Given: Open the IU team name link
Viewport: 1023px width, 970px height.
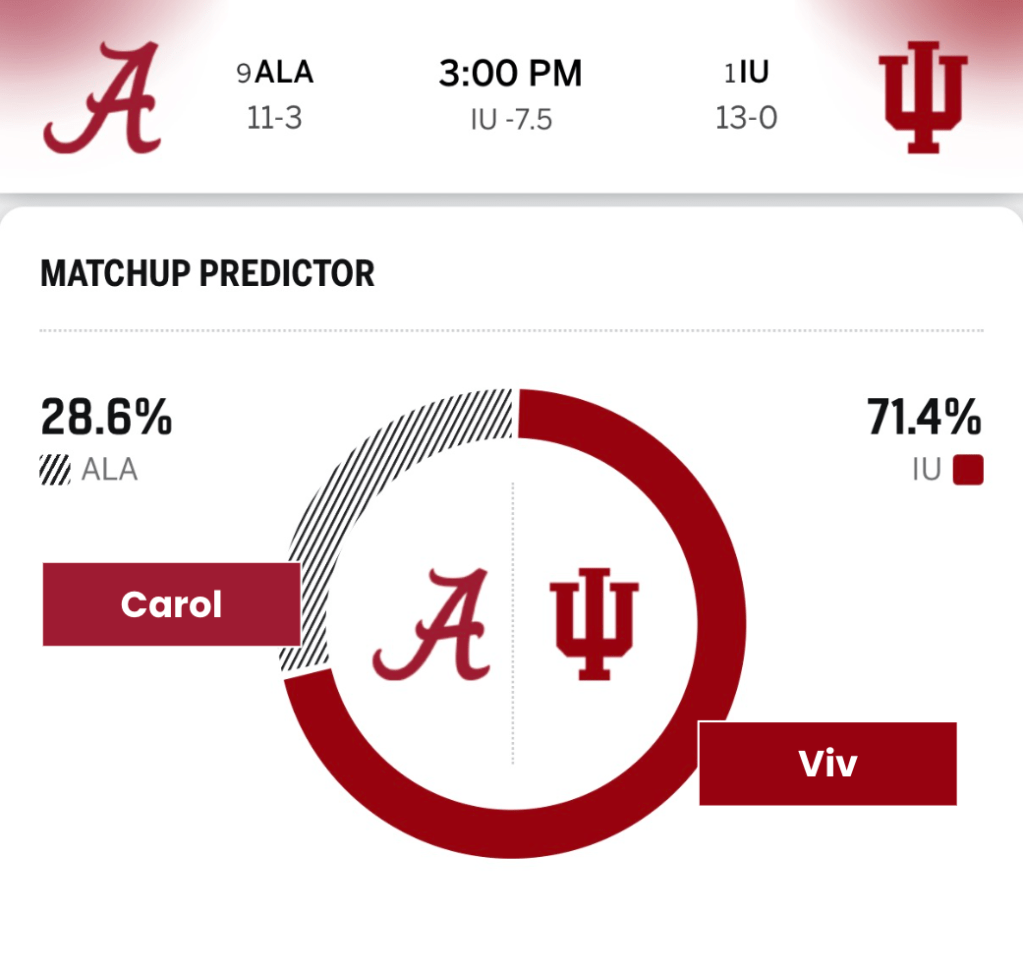Looking at the screenshot, I should pyautogui.click(x=755, y=73).
